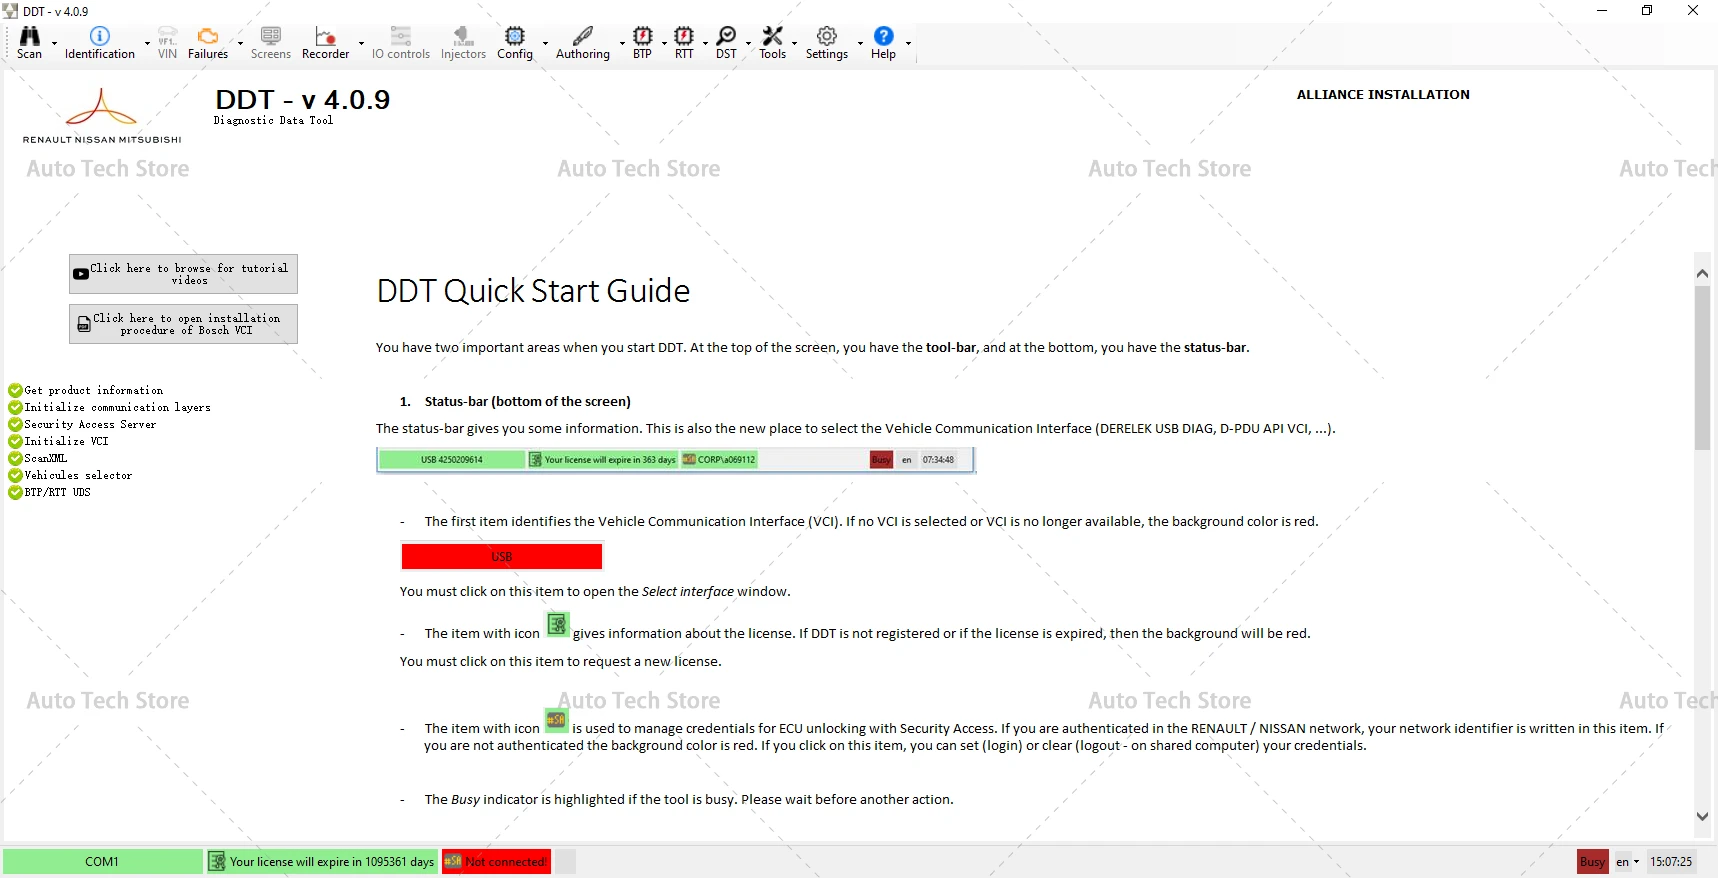Expand the Failures dropdown arrow

coord(240,44)
